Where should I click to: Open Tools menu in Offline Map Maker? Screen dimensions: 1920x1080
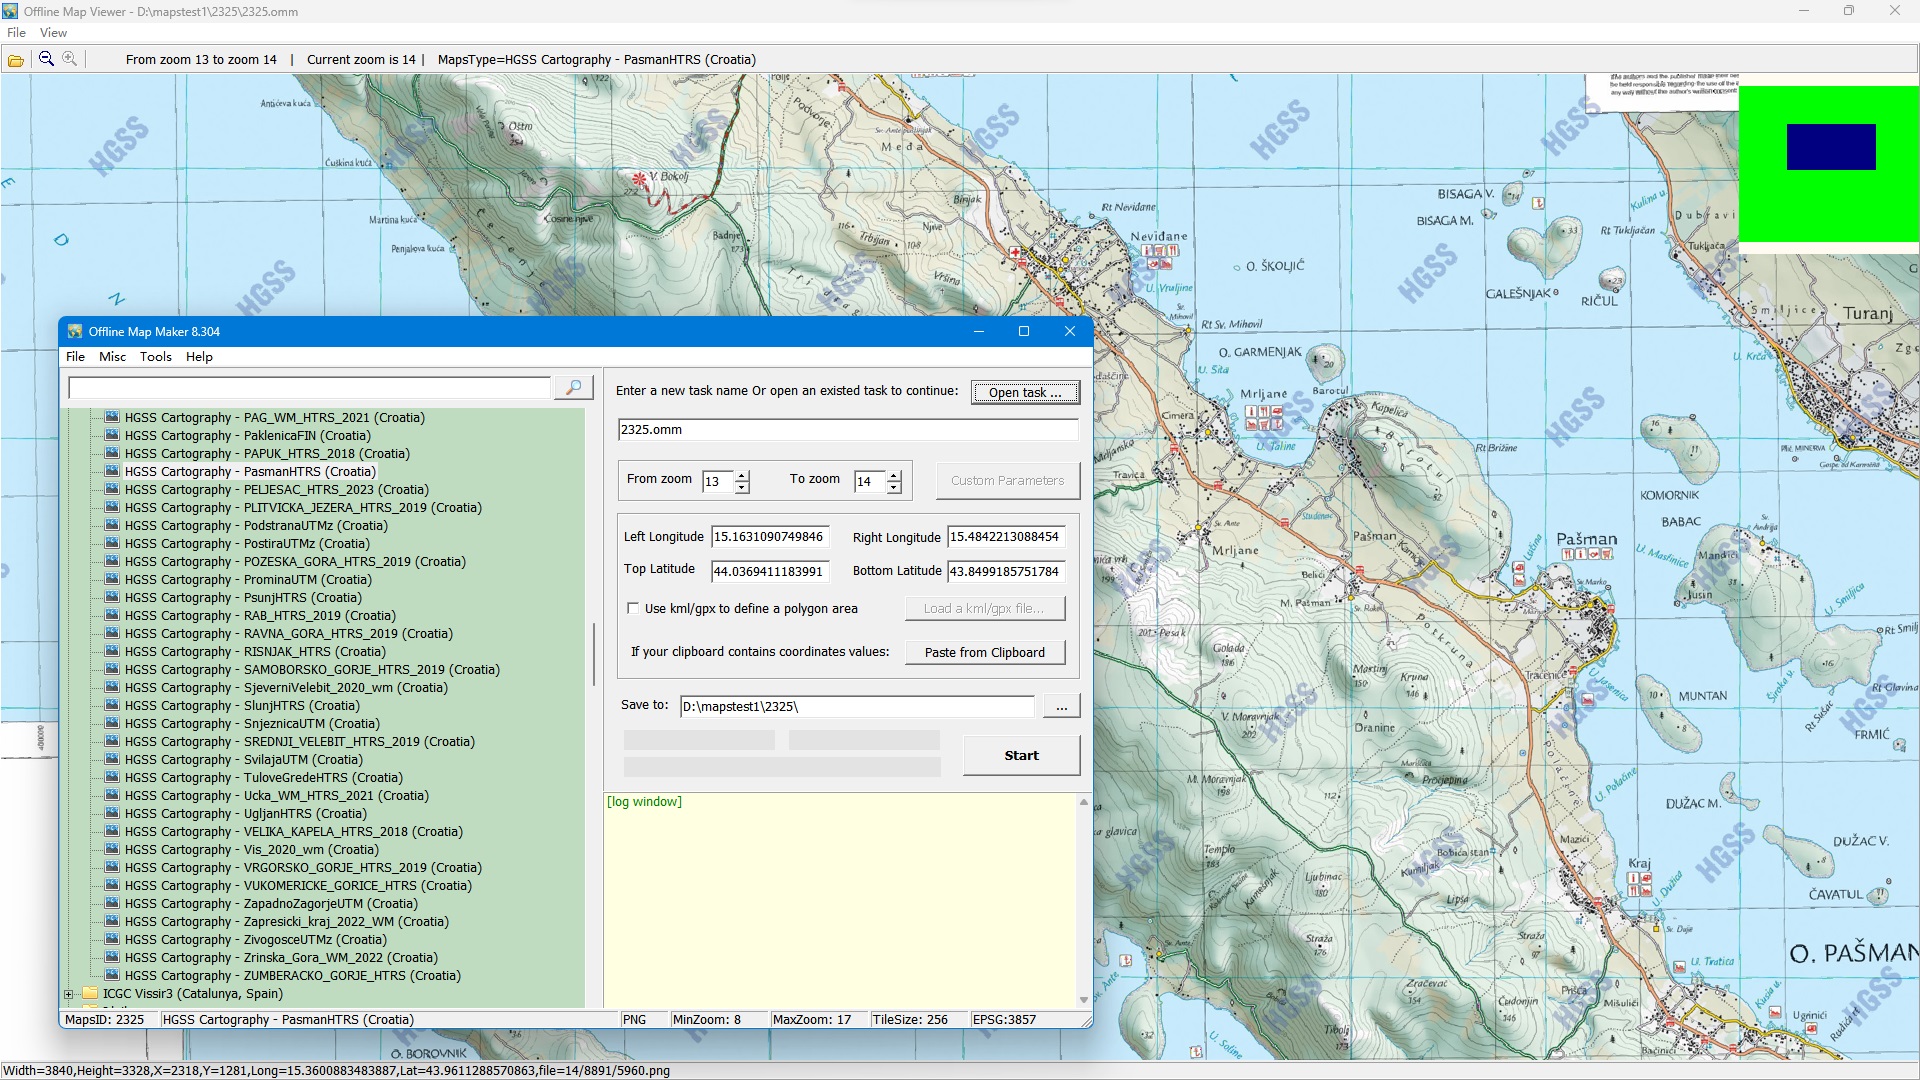pos(156,357)
